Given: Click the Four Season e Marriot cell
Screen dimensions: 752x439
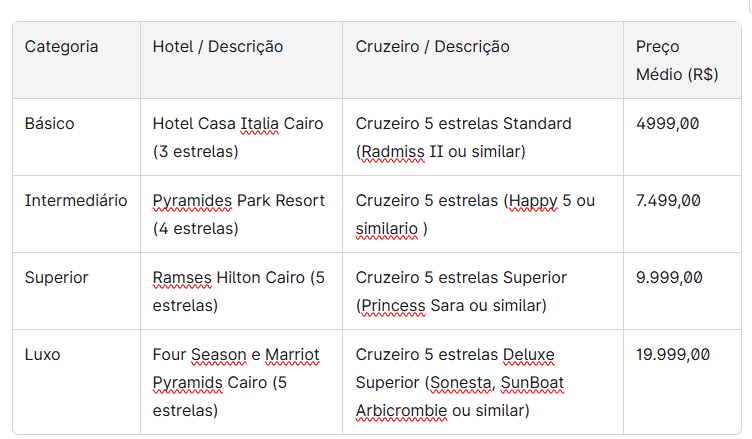Looking at the screenshot, I should [x=237, y=382].
